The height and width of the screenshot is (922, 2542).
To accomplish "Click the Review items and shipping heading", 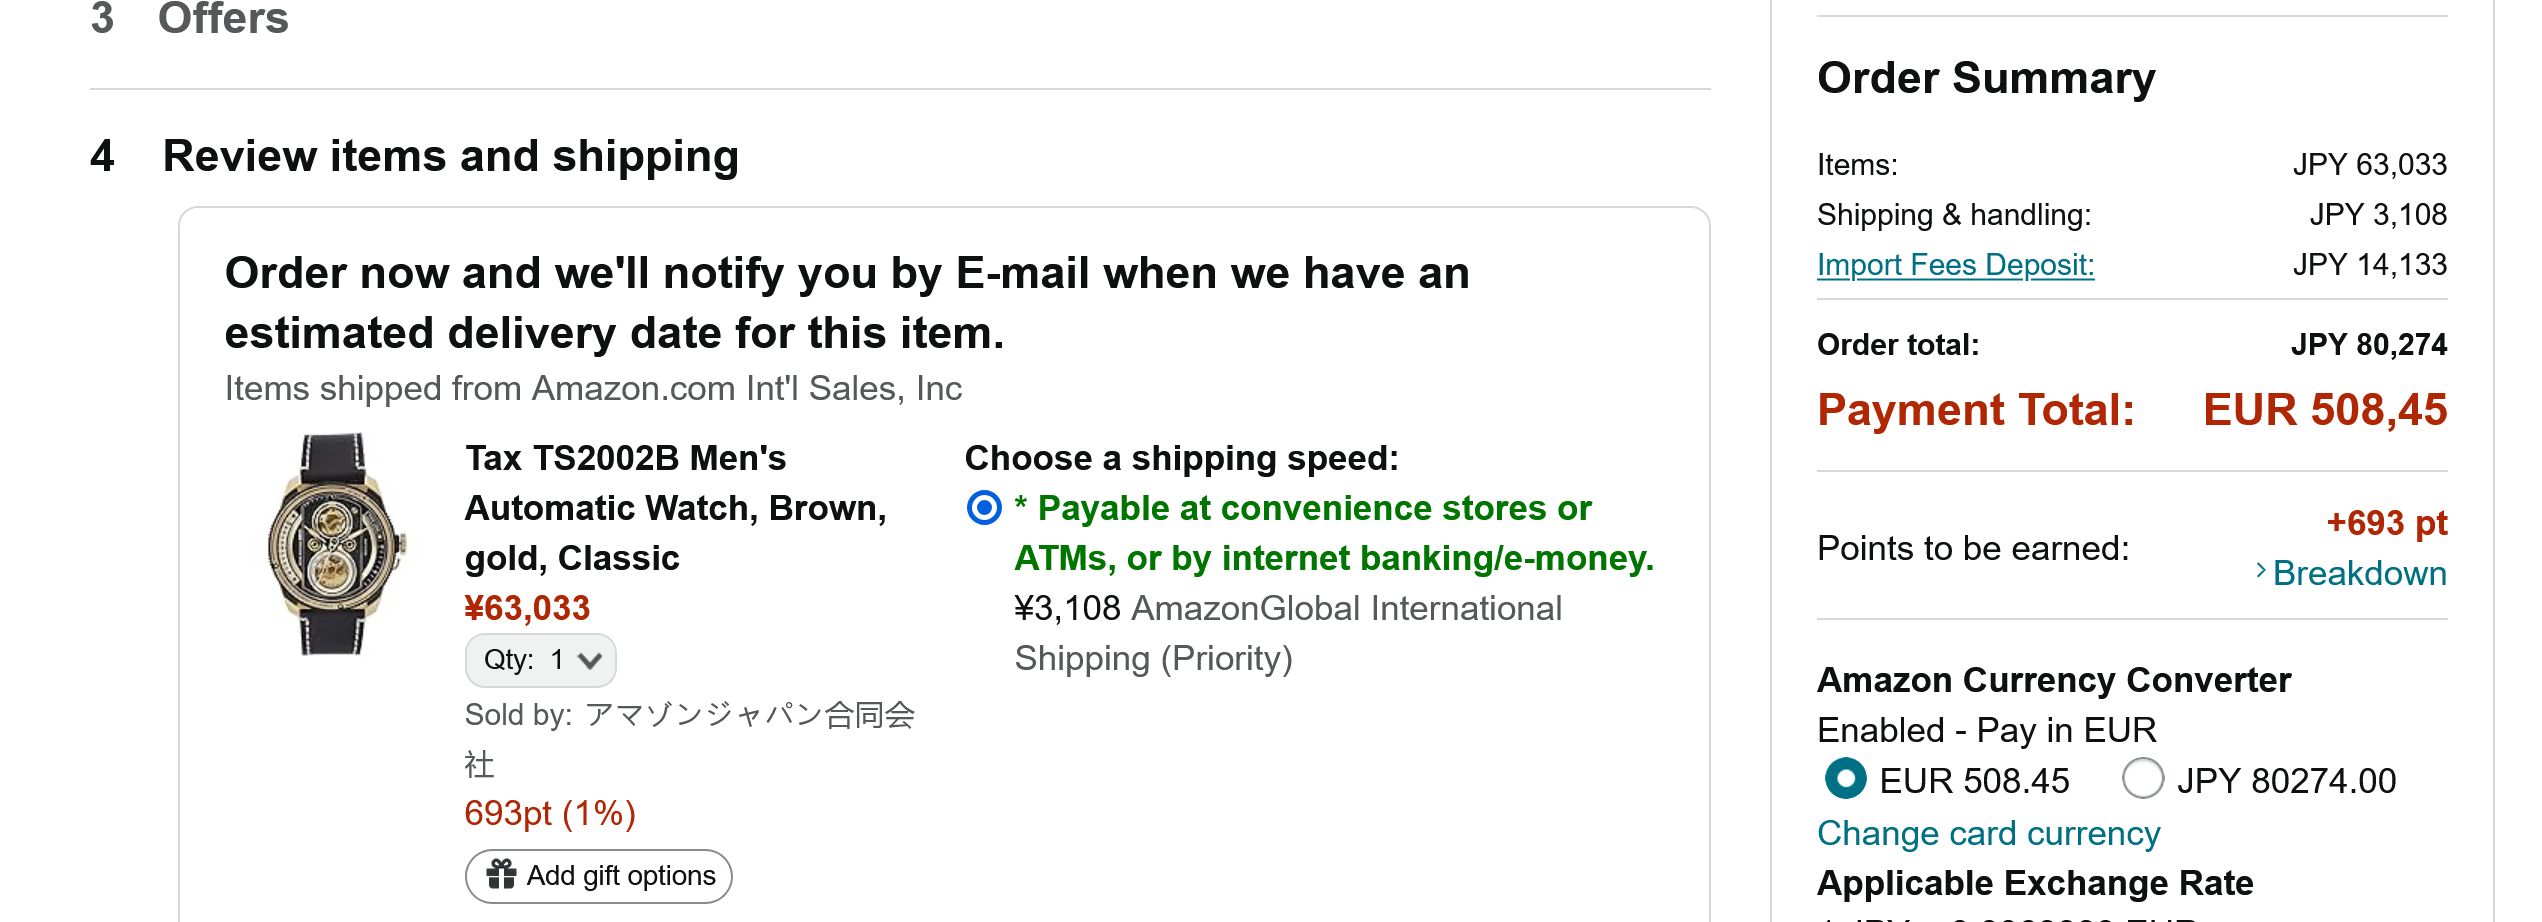I will click(450, 156).
